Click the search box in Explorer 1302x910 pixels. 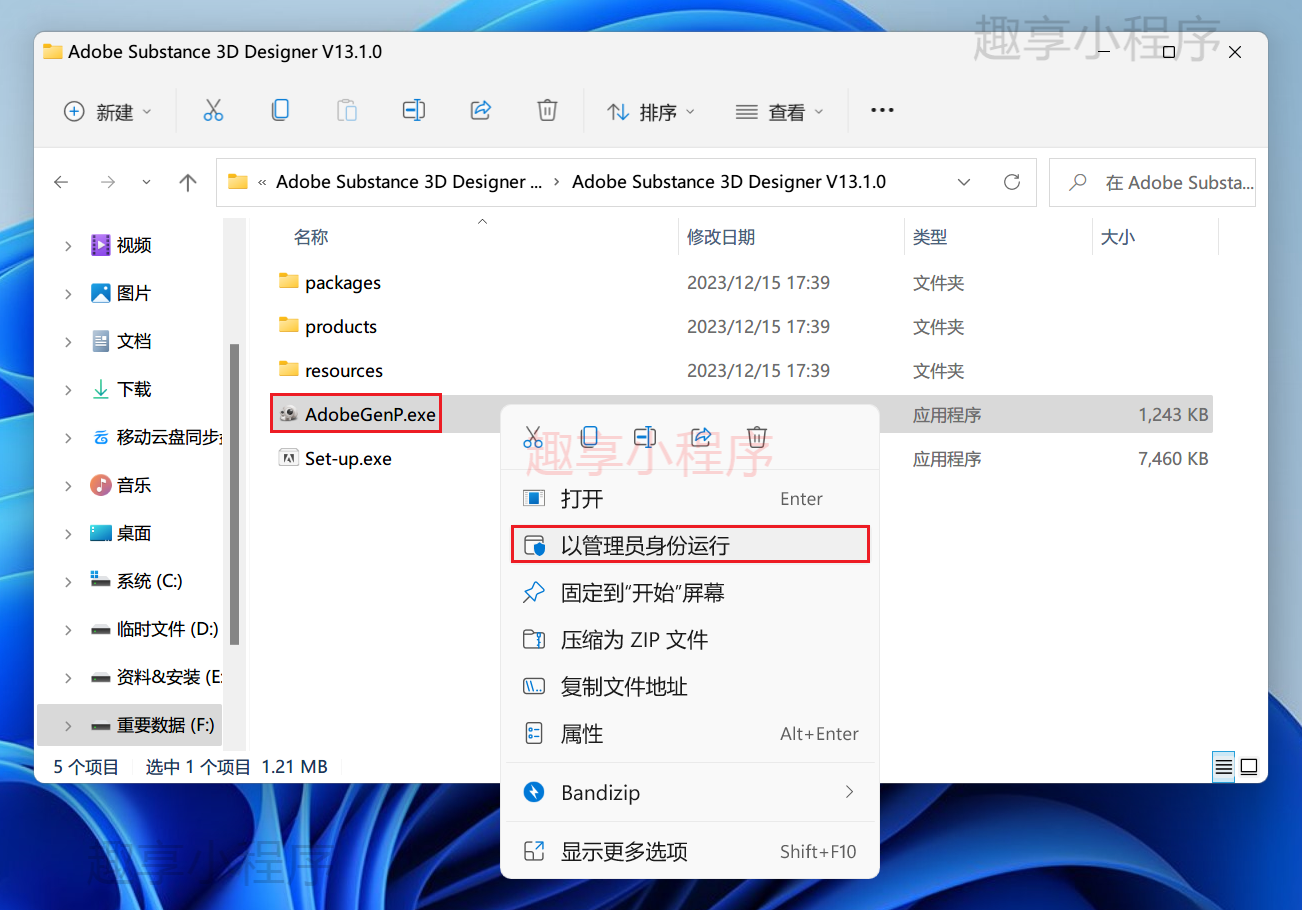tap(1152, 182)
